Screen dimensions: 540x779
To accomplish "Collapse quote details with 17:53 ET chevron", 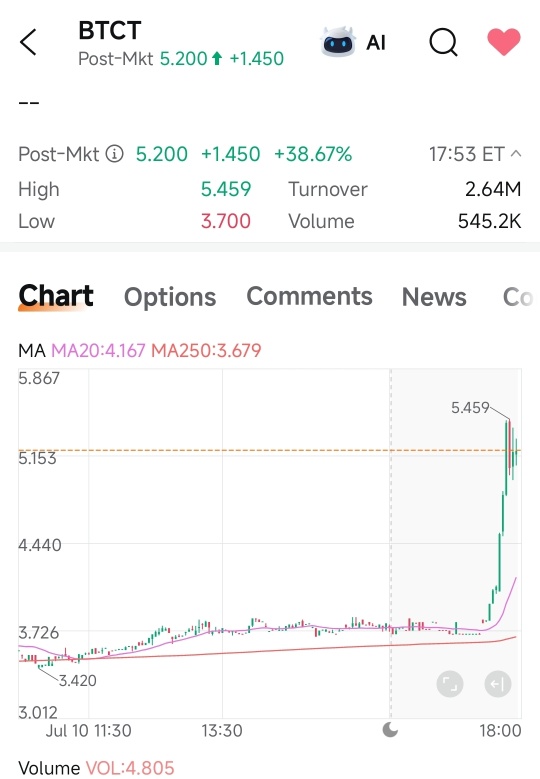I will tap(516, 154).
